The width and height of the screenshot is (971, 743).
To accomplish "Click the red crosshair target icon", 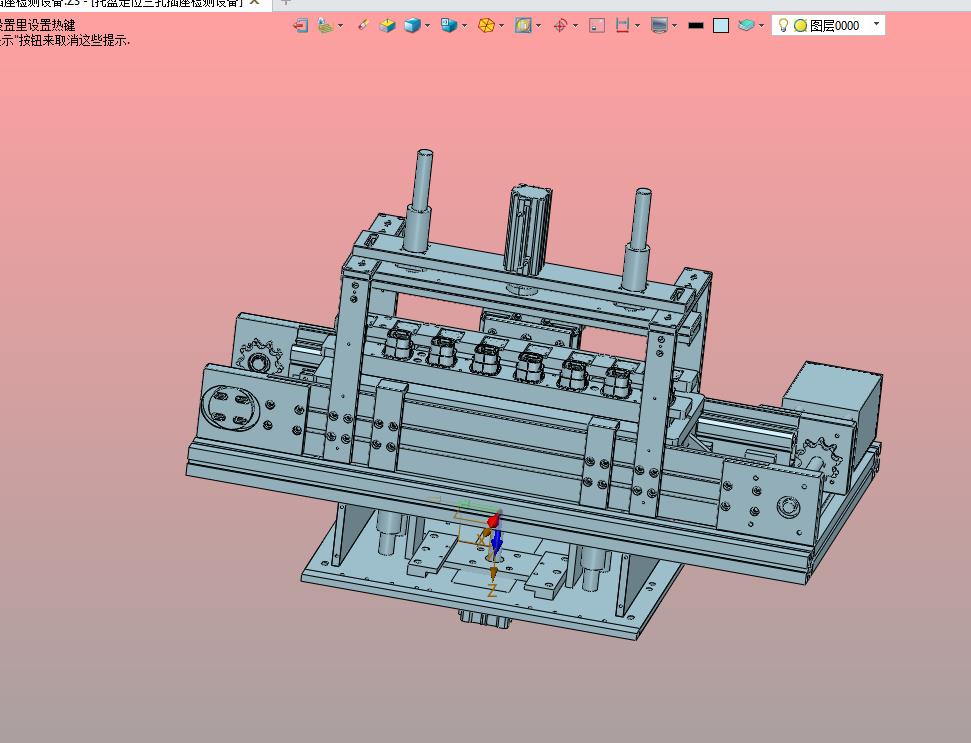I will pos(560,25).
